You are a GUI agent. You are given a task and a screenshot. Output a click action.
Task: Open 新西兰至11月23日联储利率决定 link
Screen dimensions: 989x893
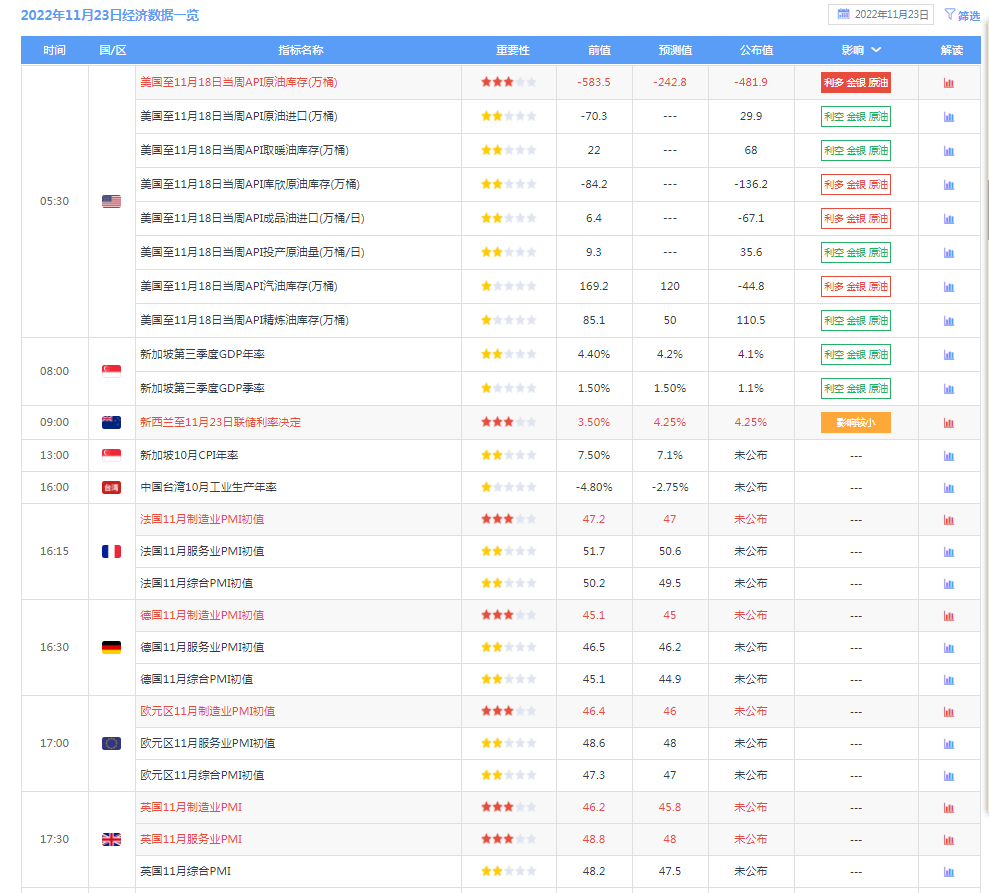coord(220,423)
